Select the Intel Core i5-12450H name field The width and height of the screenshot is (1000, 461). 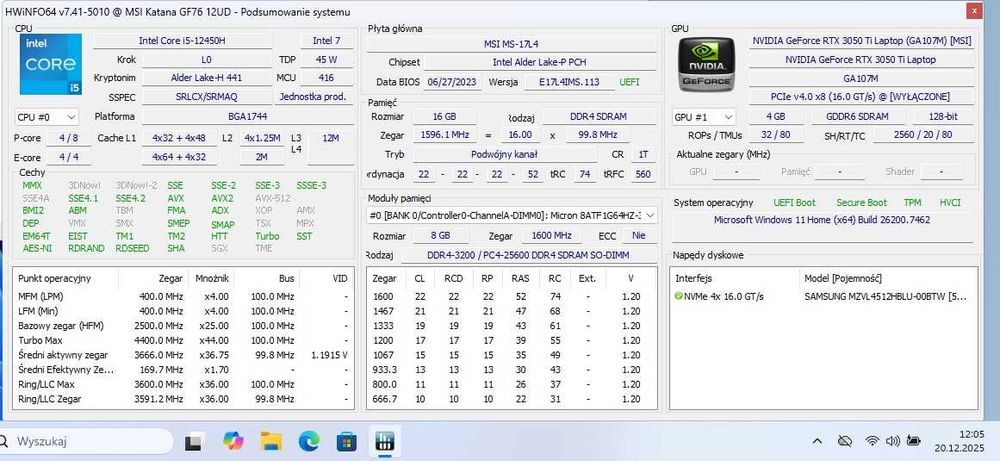[182, 41]
